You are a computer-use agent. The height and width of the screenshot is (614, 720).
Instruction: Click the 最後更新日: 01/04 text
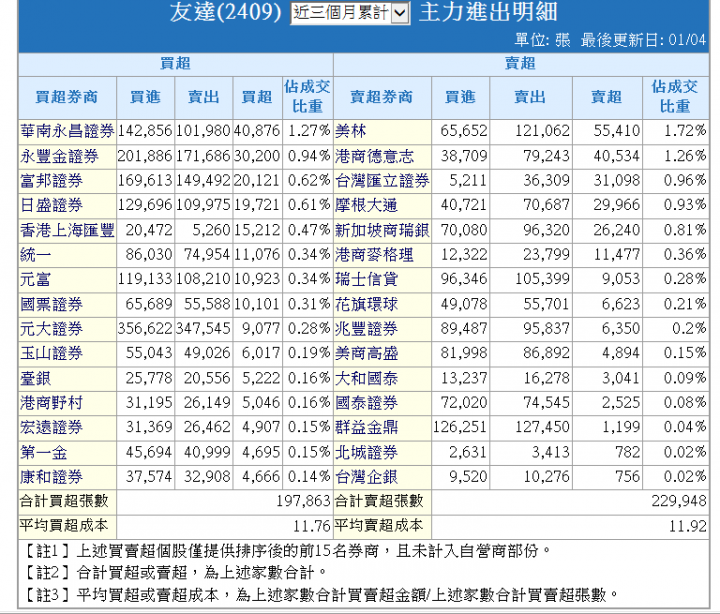pyautogui.click(x=643, y=40)
